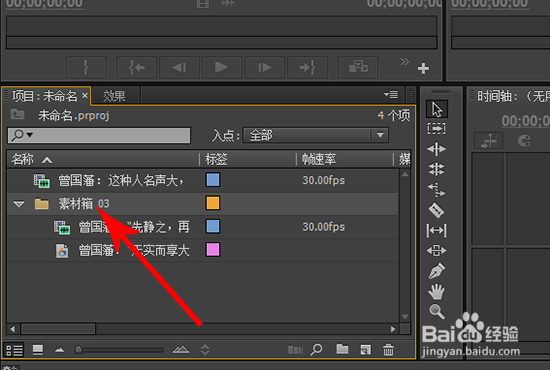Click the Automate to Sequence icon

[295, 350]
